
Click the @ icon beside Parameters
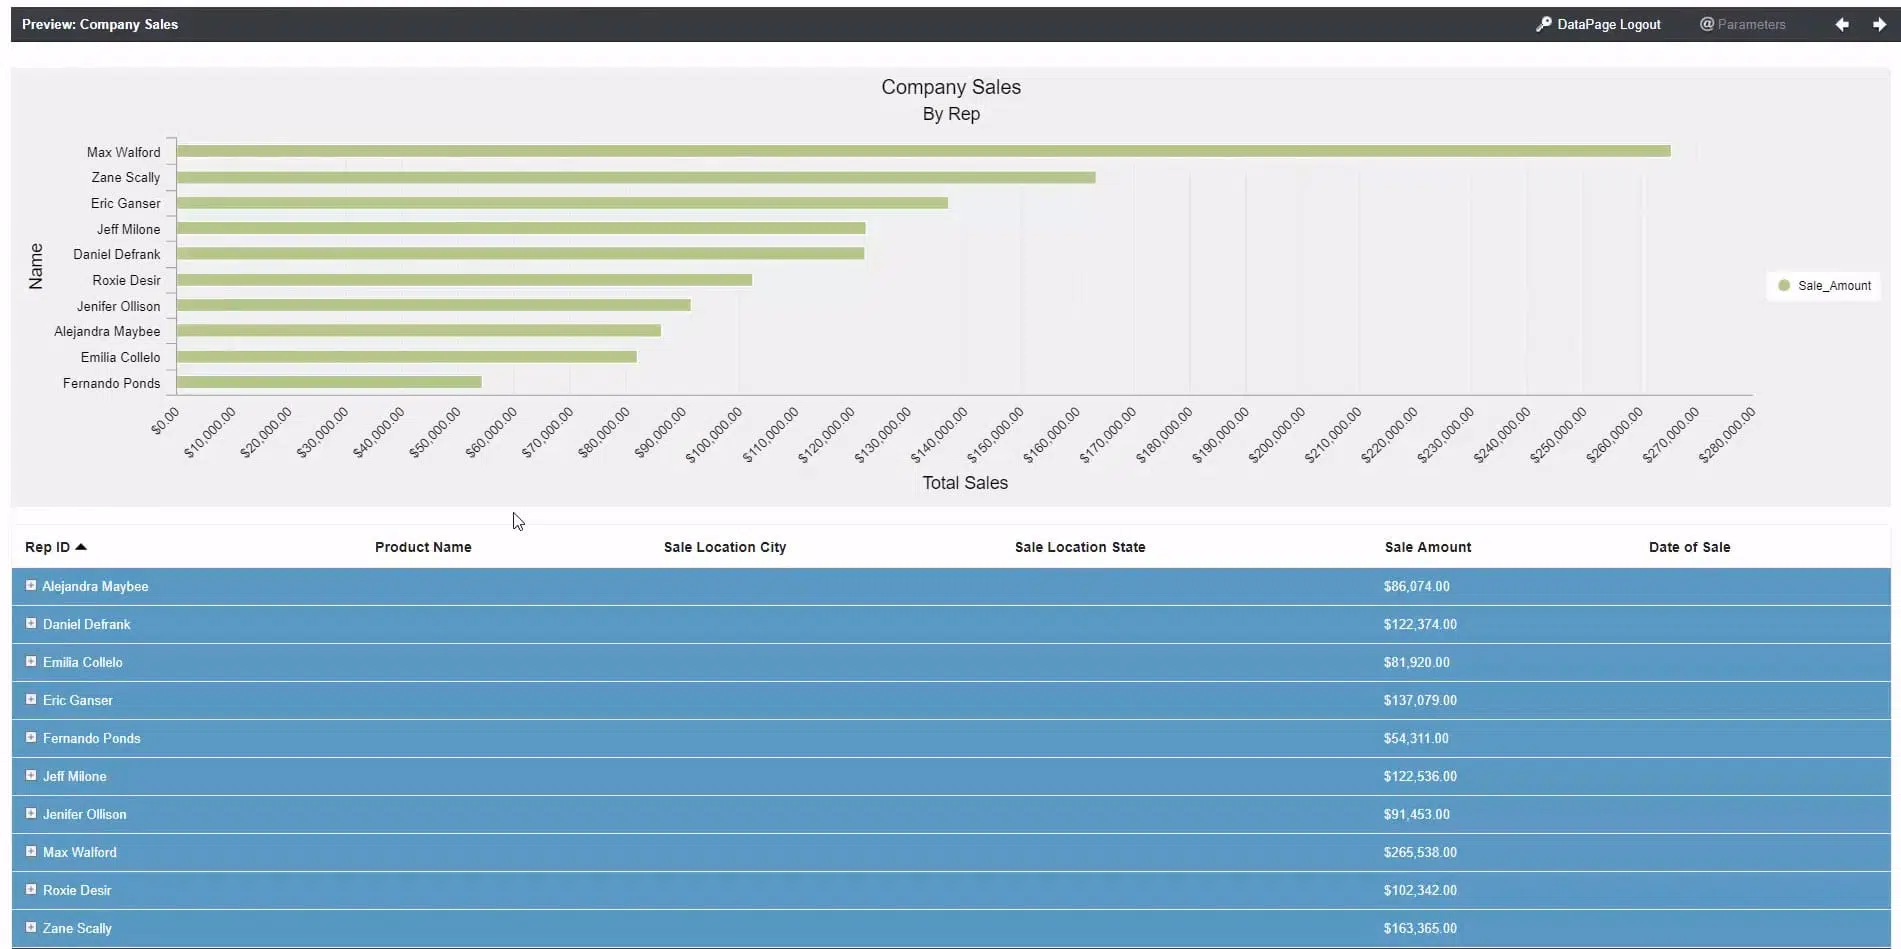[x=1707, y=24]
